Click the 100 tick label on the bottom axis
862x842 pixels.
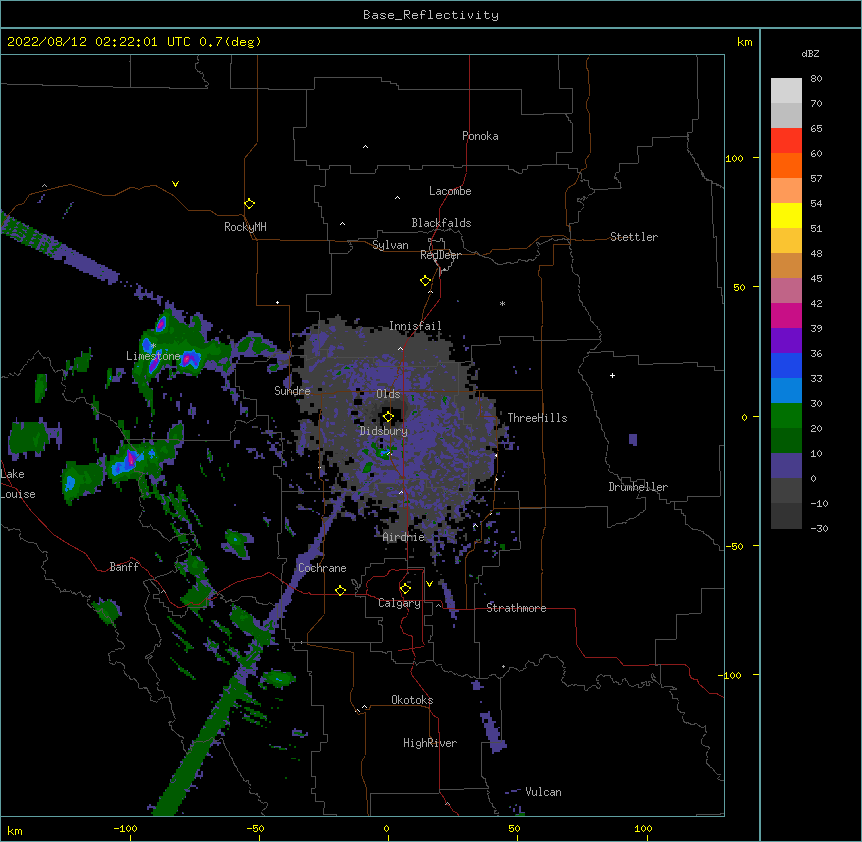(643, 828)
